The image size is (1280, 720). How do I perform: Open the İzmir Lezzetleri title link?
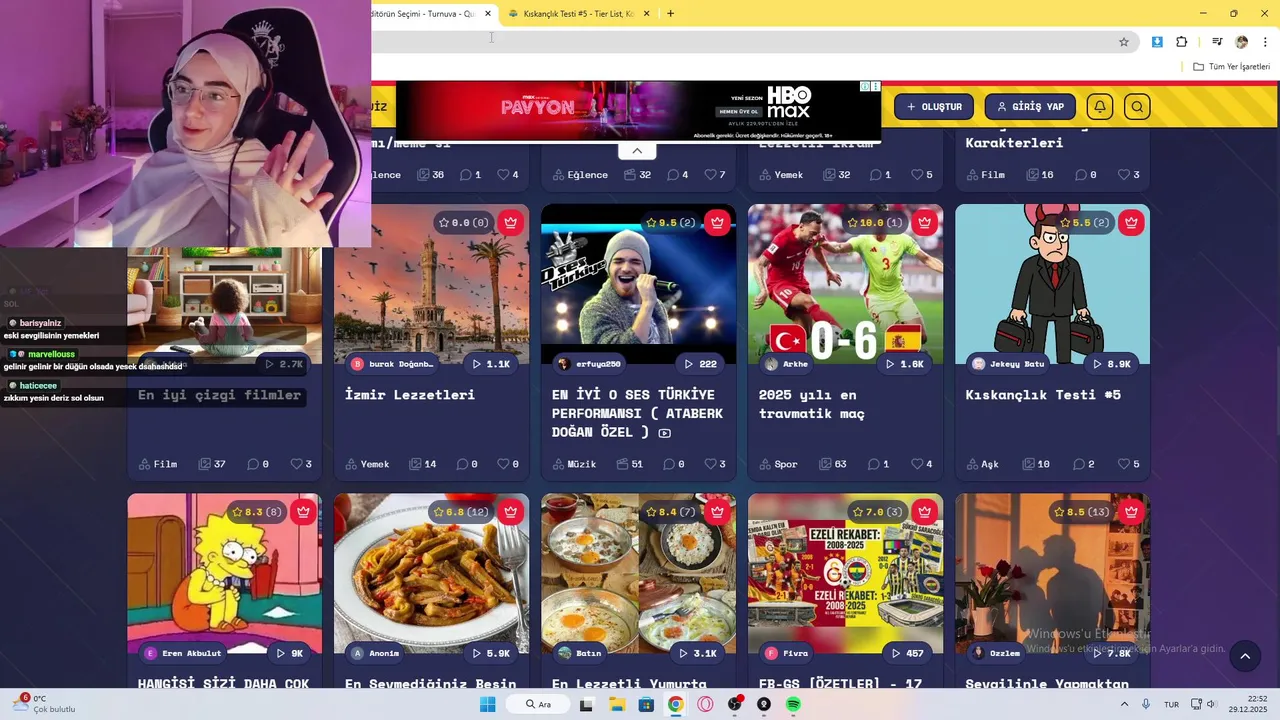410,395
